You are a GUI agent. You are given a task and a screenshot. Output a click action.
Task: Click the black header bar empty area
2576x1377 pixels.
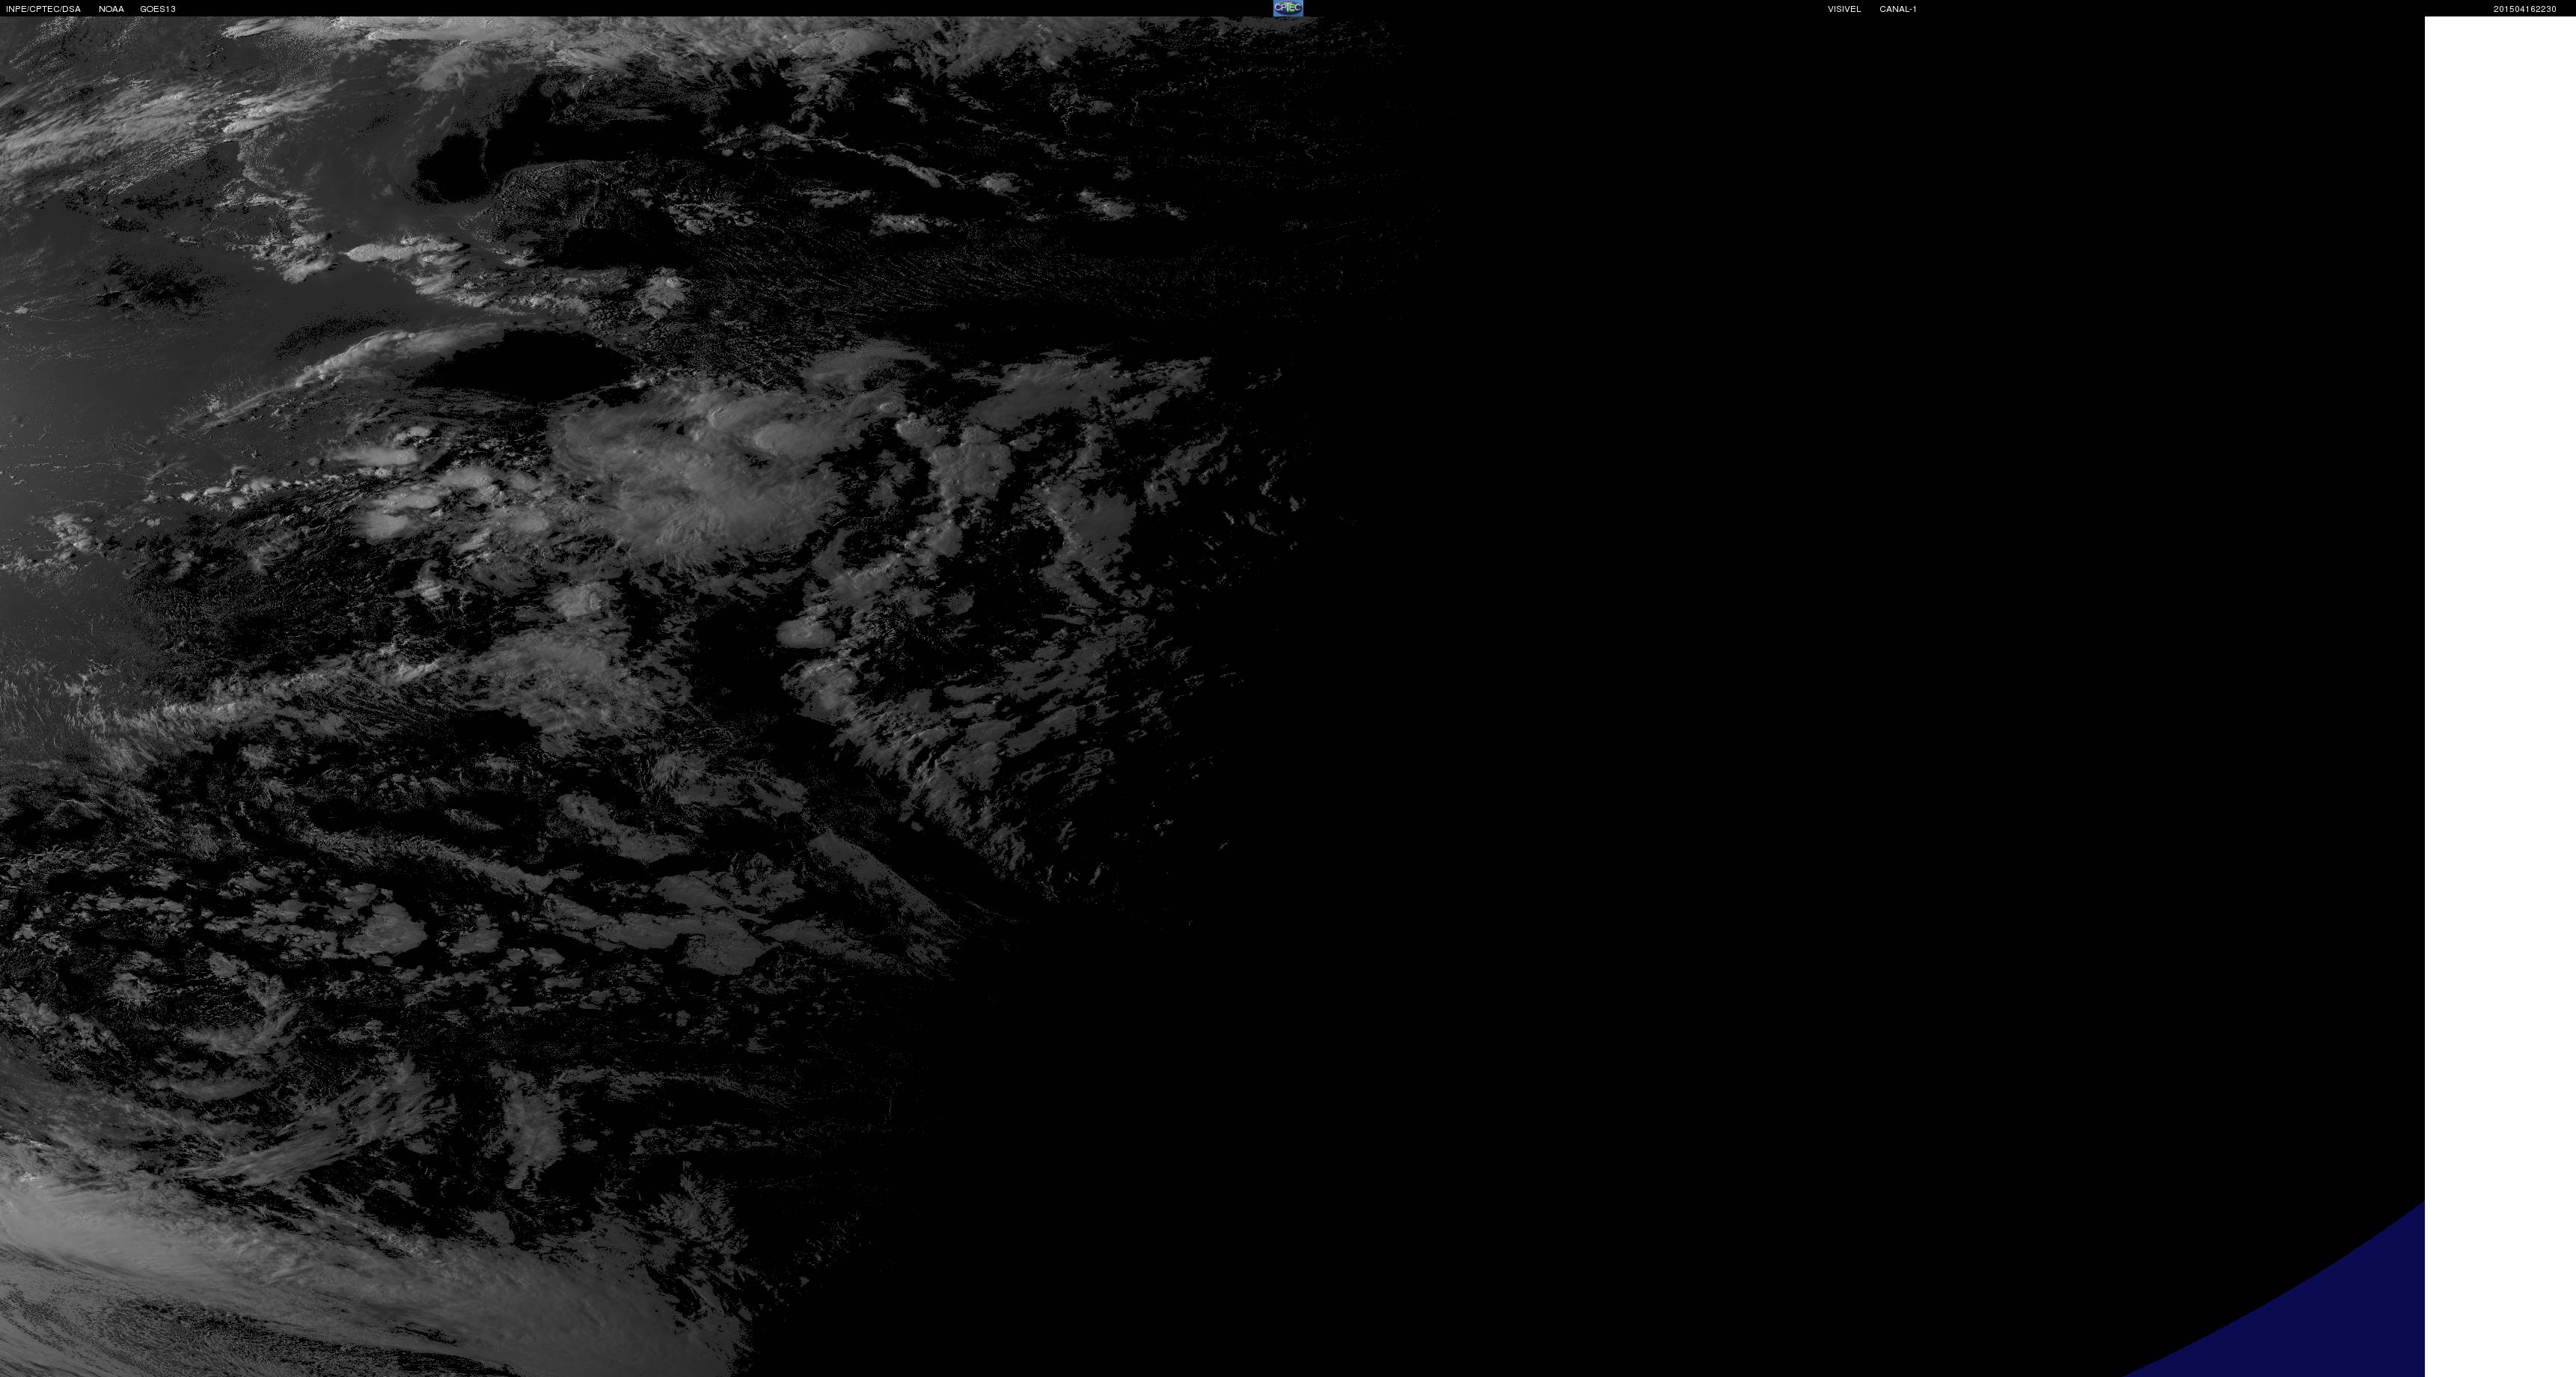pyautogui.click(x=700, y=8)
